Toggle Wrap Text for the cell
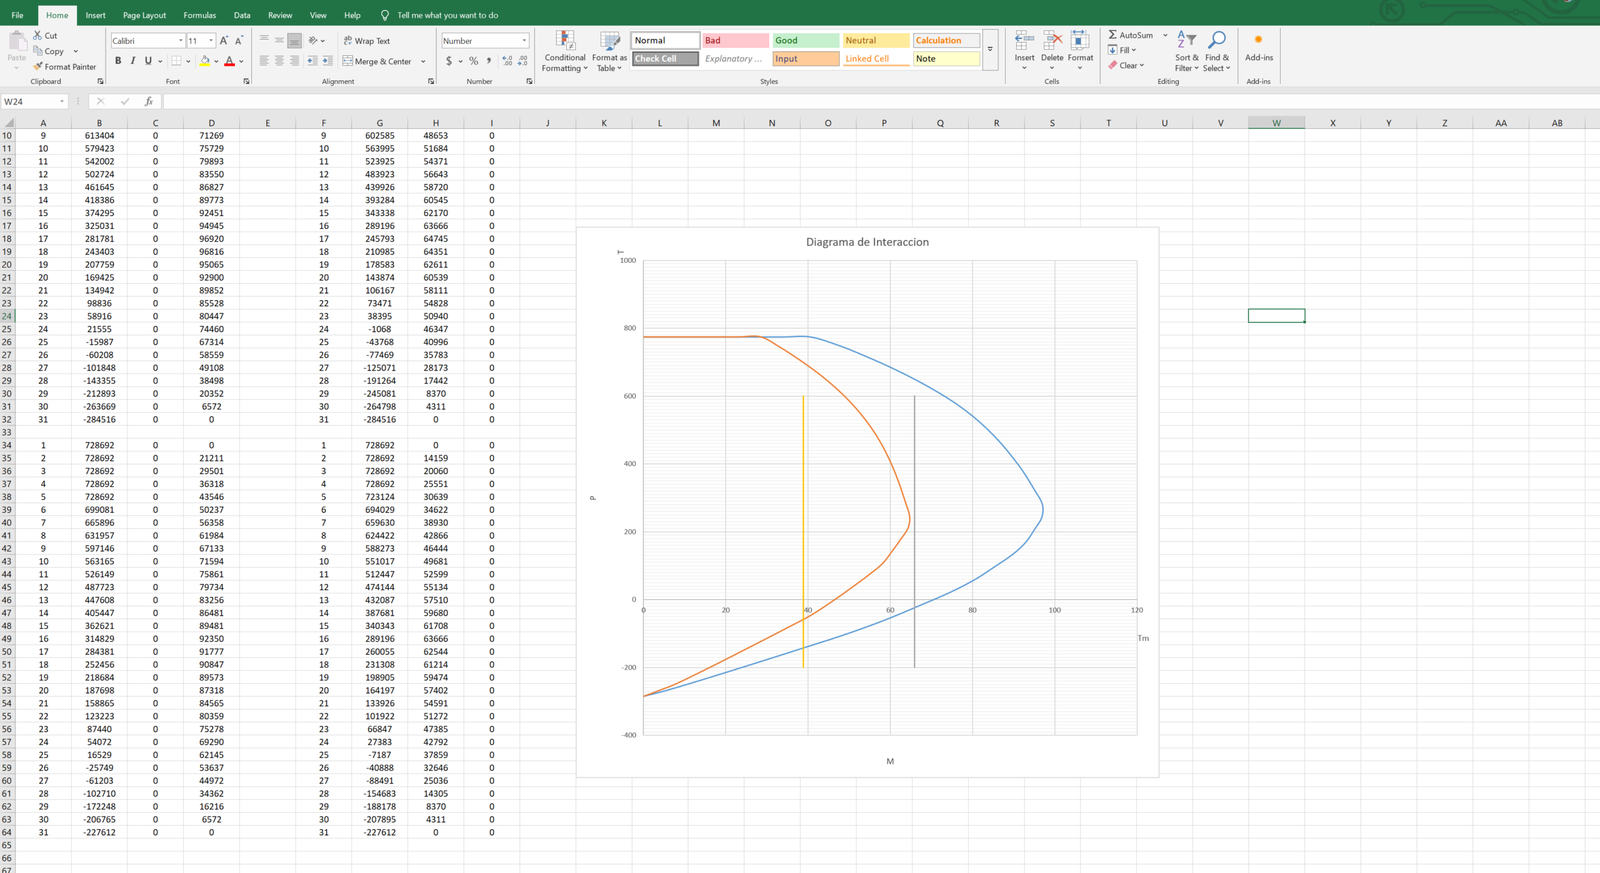 coord(367,41)
